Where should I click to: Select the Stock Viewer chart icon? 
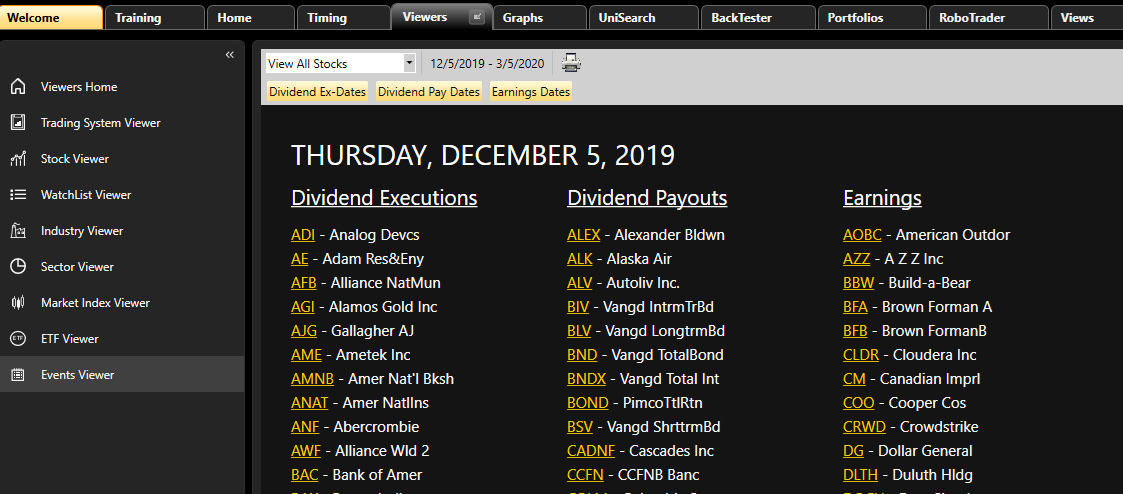18,159
